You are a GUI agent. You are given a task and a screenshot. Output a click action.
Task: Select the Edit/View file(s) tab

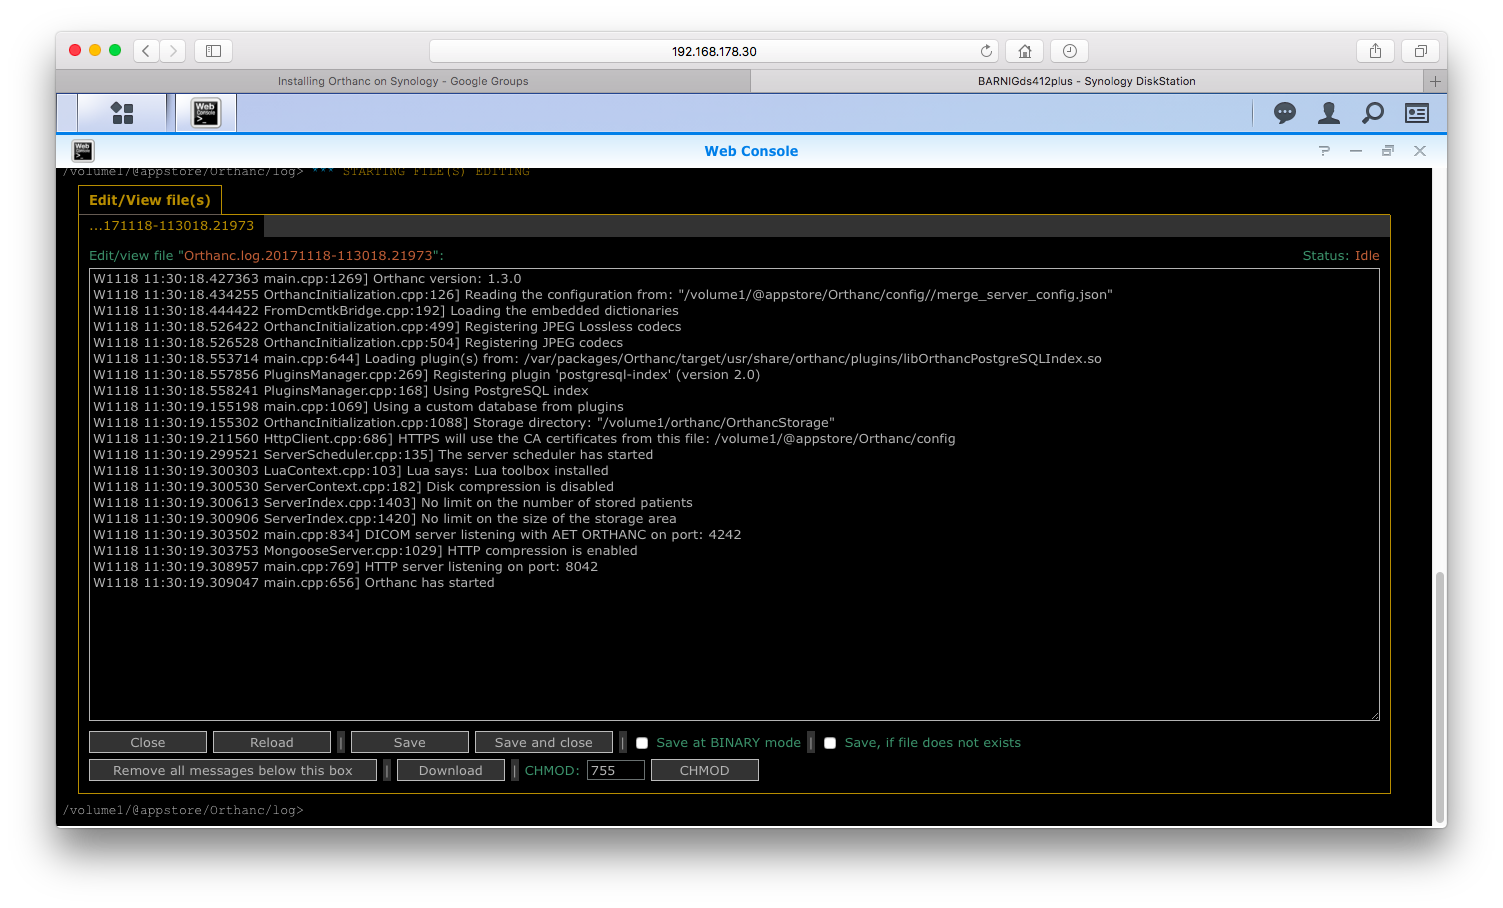[150, 200]
